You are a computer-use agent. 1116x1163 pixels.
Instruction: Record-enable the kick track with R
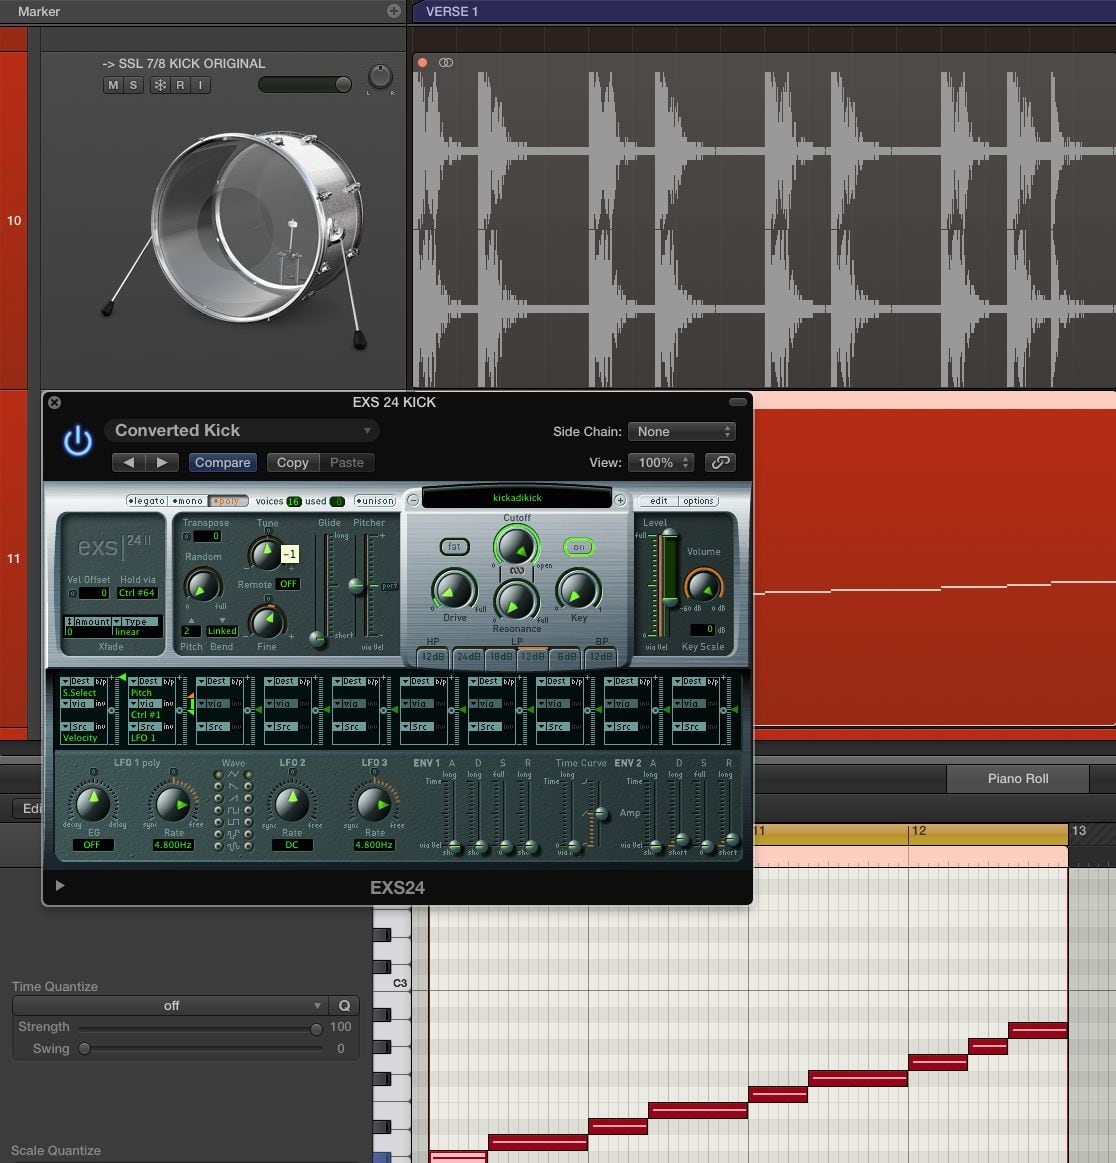coord(179,85)
